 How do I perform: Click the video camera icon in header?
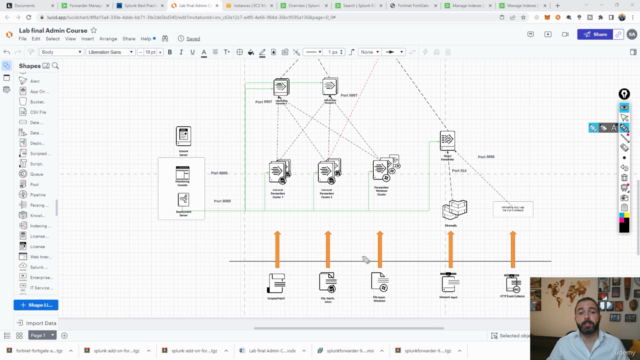(565, 34)
